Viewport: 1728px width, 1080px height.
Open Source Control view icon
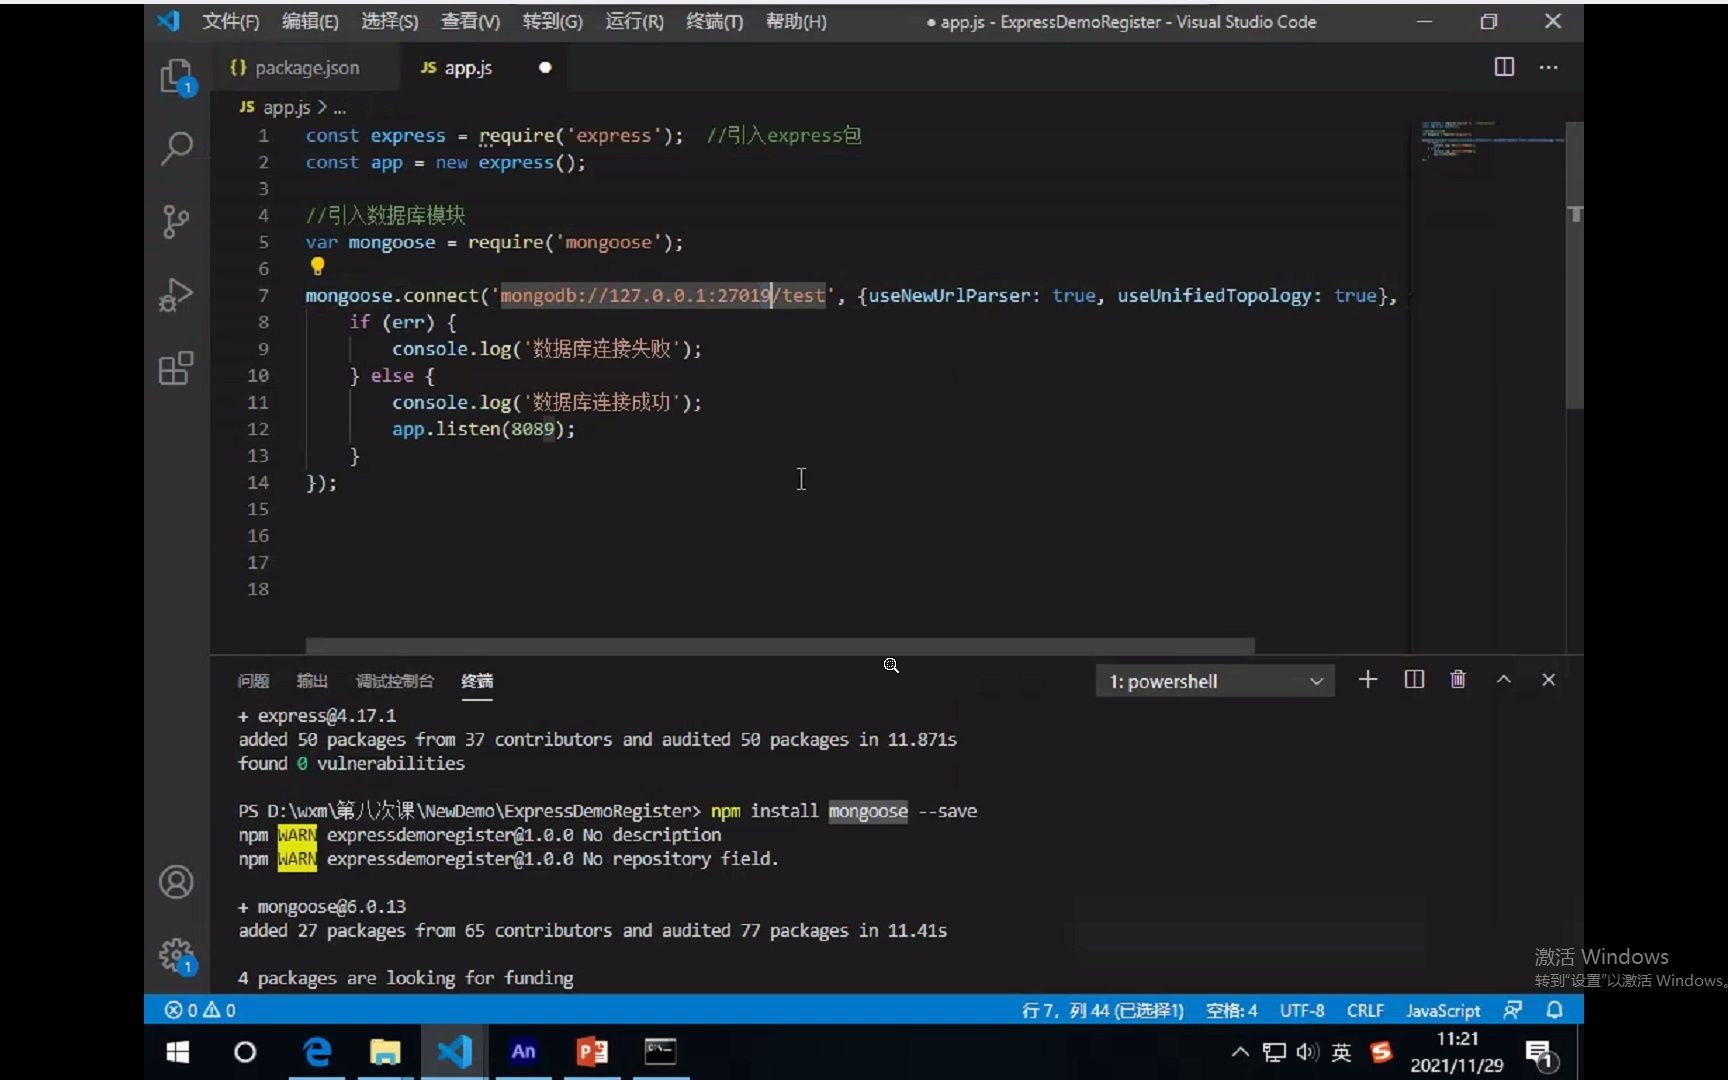pyautogui.click(x=176, y=221)
